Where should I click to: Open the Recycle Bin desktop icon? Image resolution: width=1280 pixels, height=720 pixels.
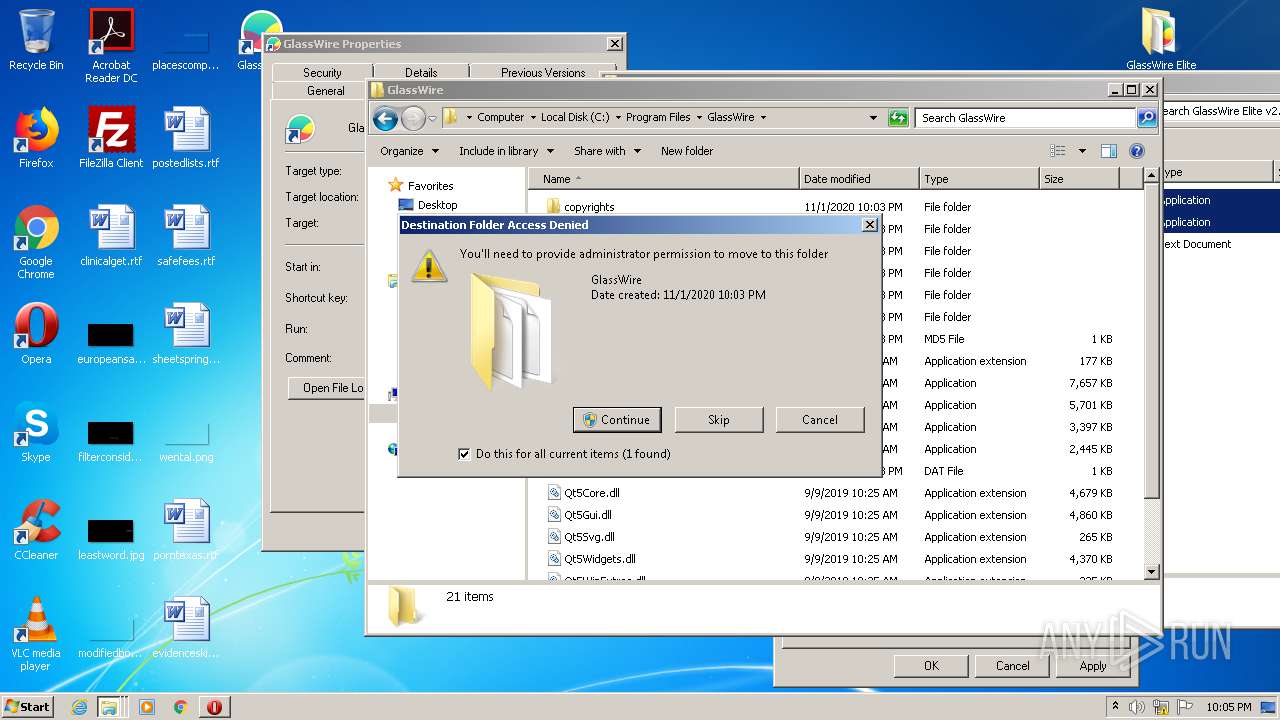(36, 40)
